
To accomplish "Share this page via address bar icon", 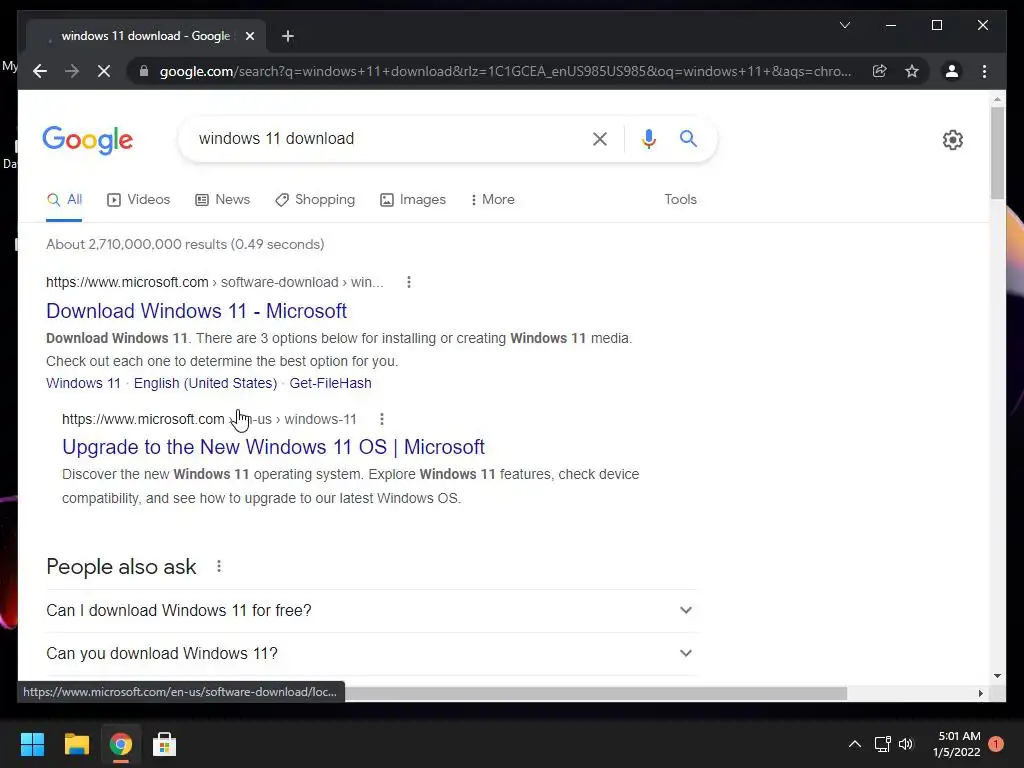I will coord(880,71).
